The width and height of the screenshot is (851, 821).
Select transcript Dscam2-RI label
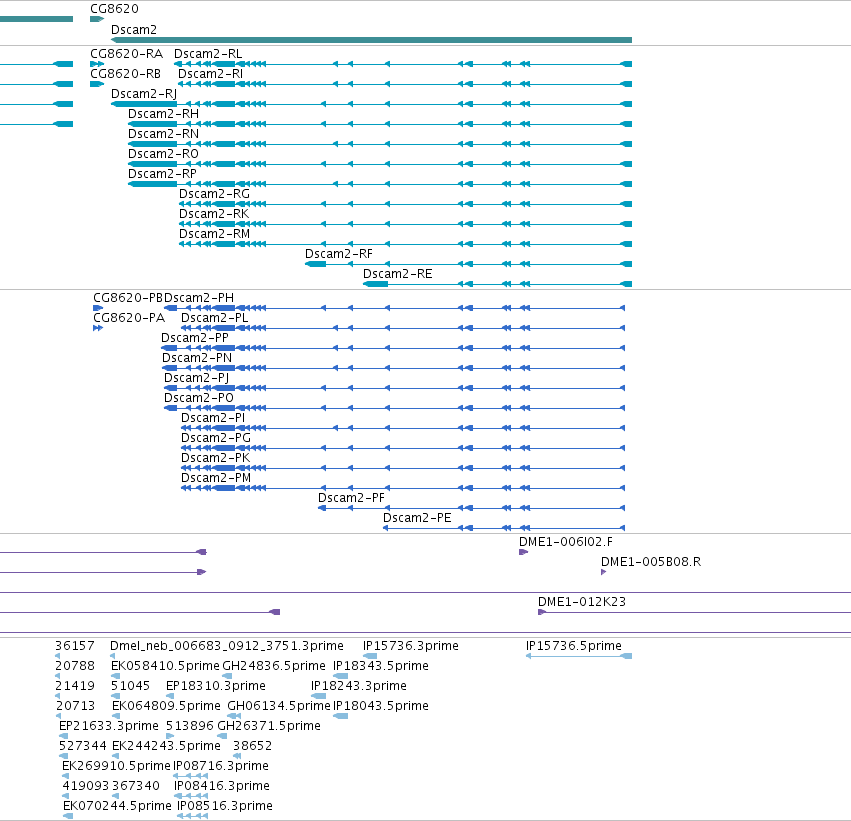[211, 74]
